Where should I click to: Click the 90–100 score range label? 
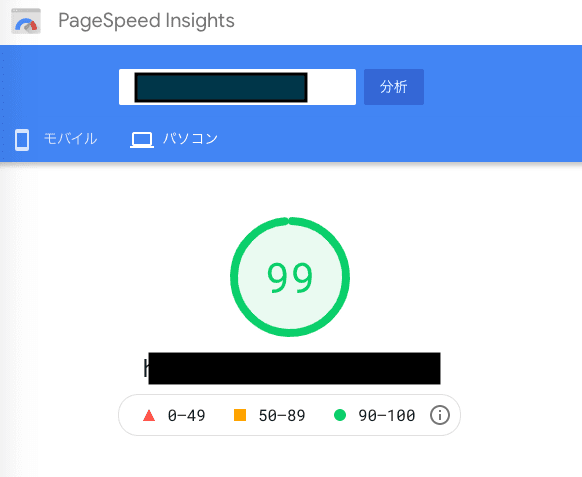click(386, 415)
